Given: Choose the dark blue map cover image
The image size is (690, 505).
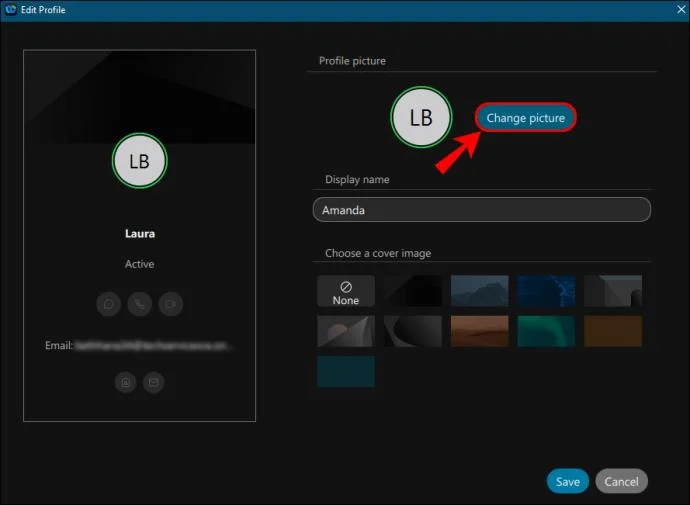Looking at the screenshot, I should tap(547, 291).
